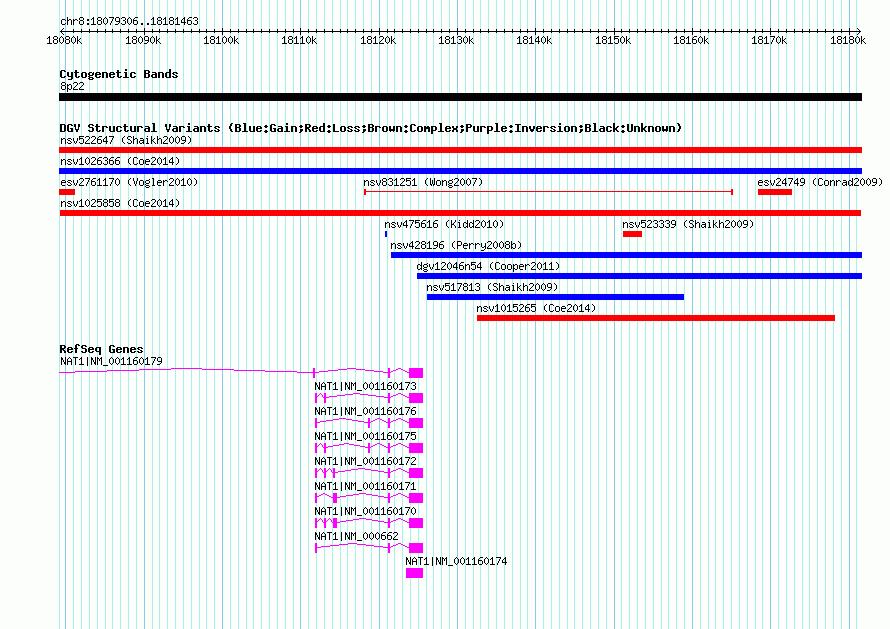Open the nsv428196 (Perry2008b) blue gain bar
The width and height of the screenshot is (890, 629).
[627, 255]
